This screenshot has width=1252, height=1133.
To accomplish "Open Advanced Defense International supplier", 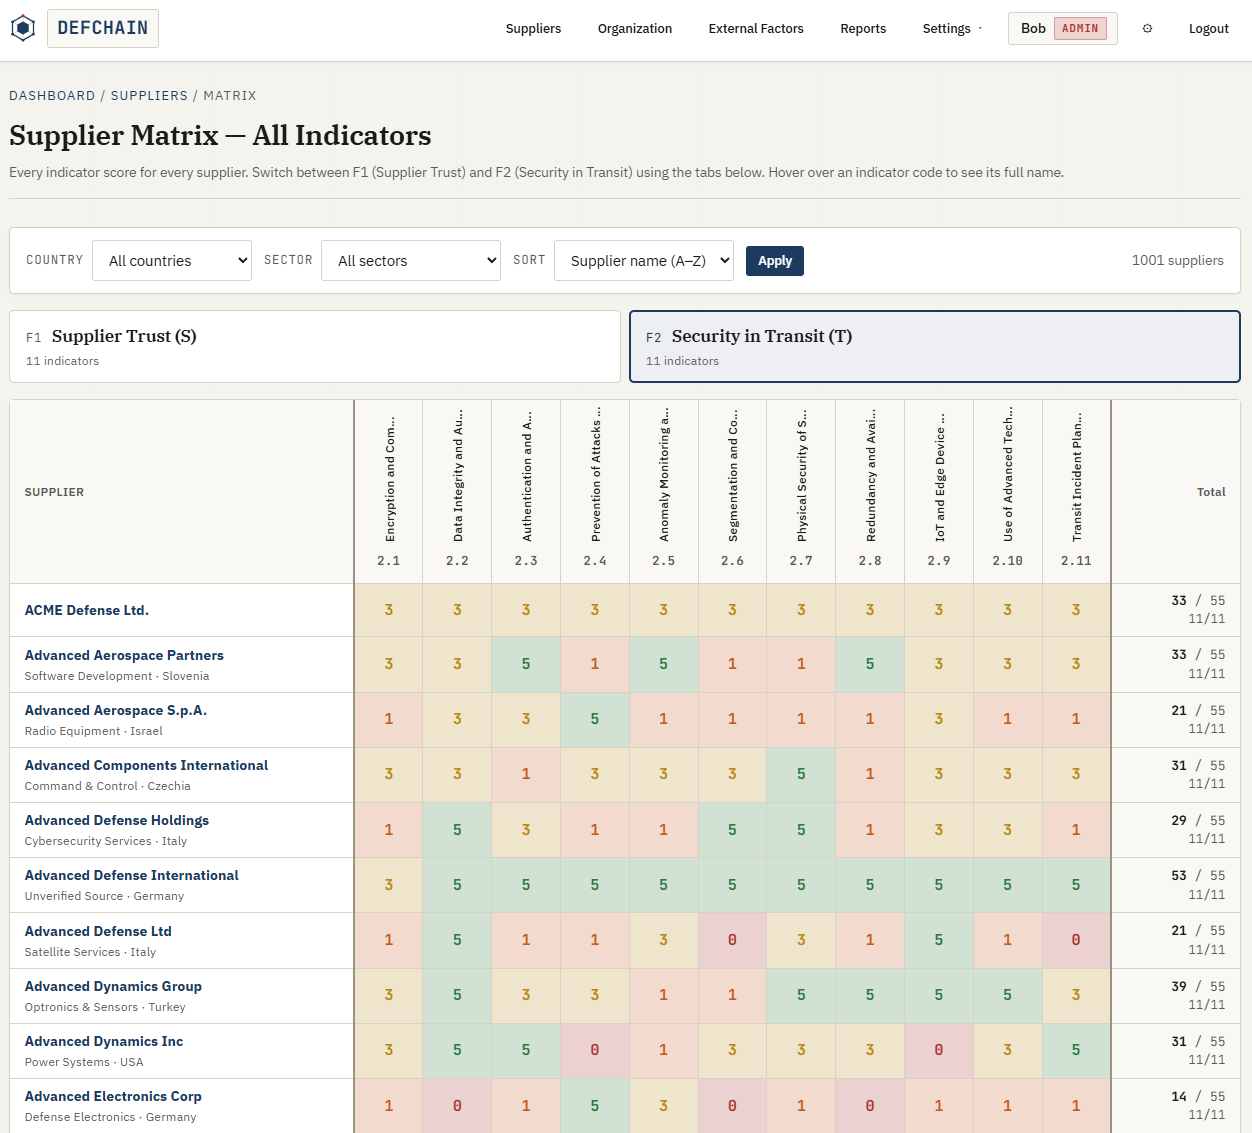I will point(132,875).
